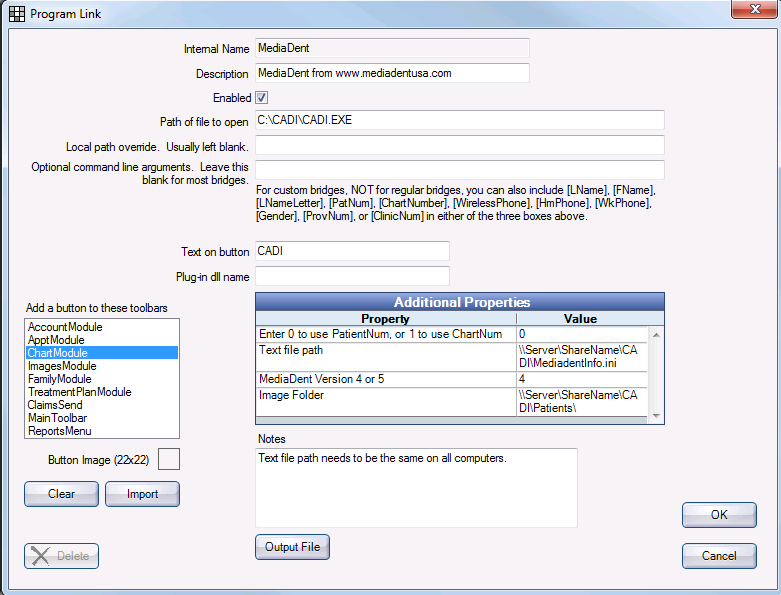Click the Value column header
Image resolution: width=781 pixels, height=595 pixels.
point(581,319)
